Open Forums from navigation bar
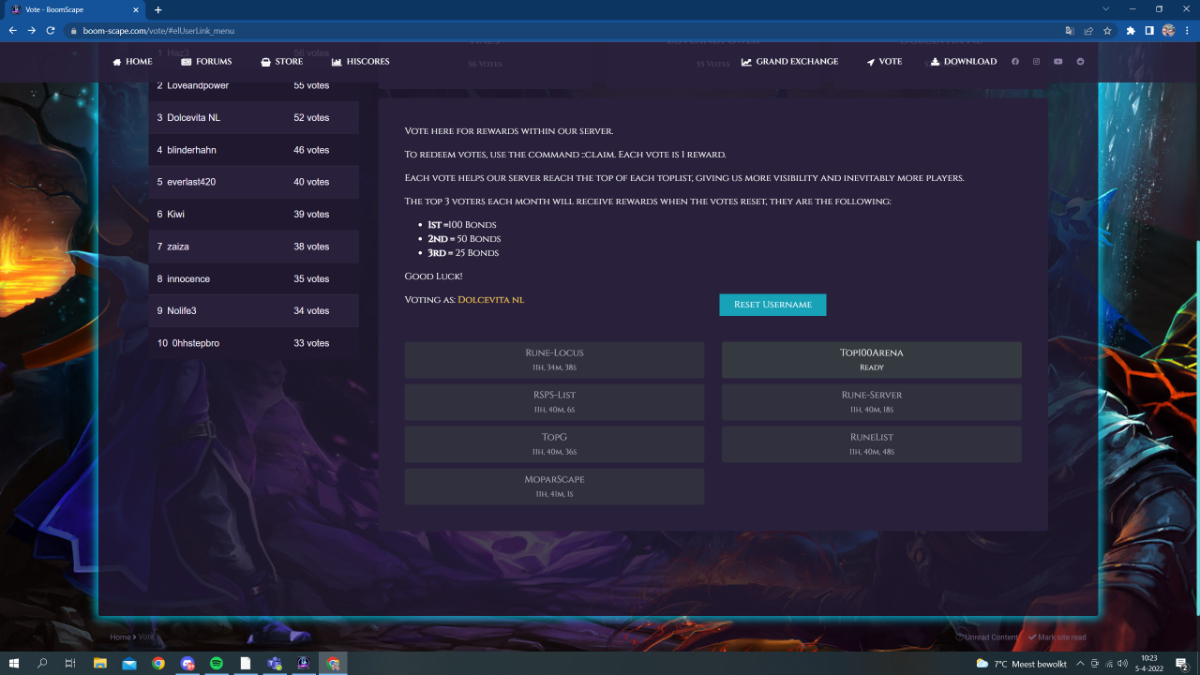1200x675 pixels. tap(206, 61)
